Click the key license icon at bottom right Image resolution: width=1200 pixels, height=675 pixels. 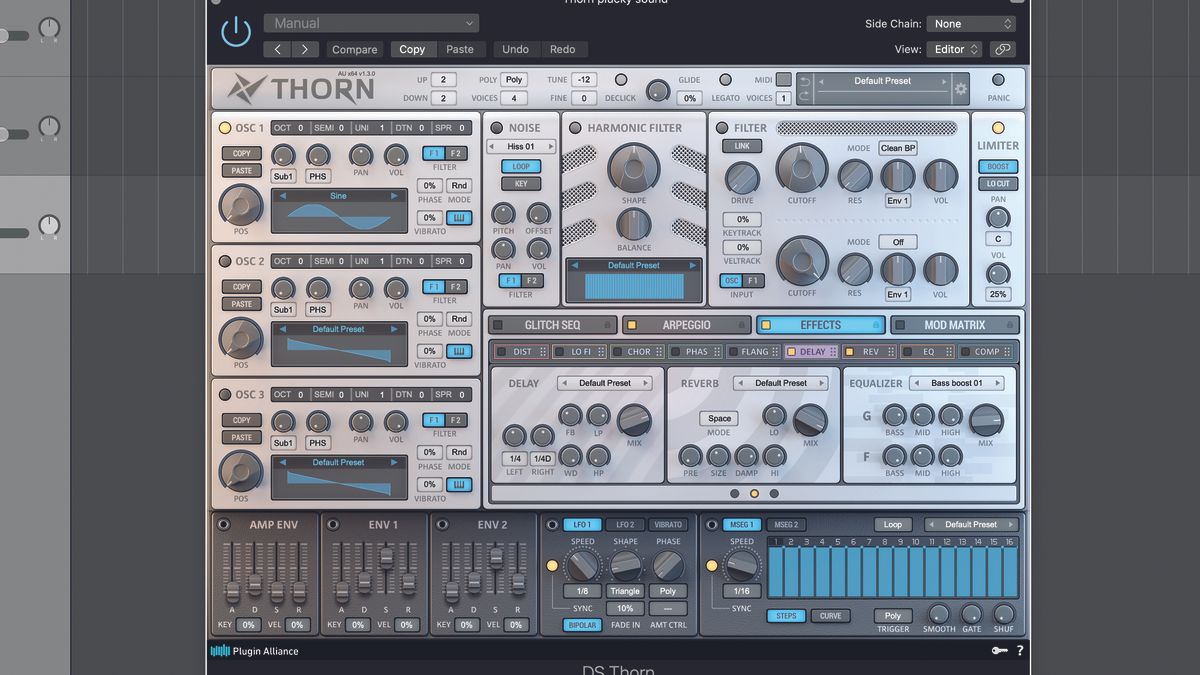(998, 650)
